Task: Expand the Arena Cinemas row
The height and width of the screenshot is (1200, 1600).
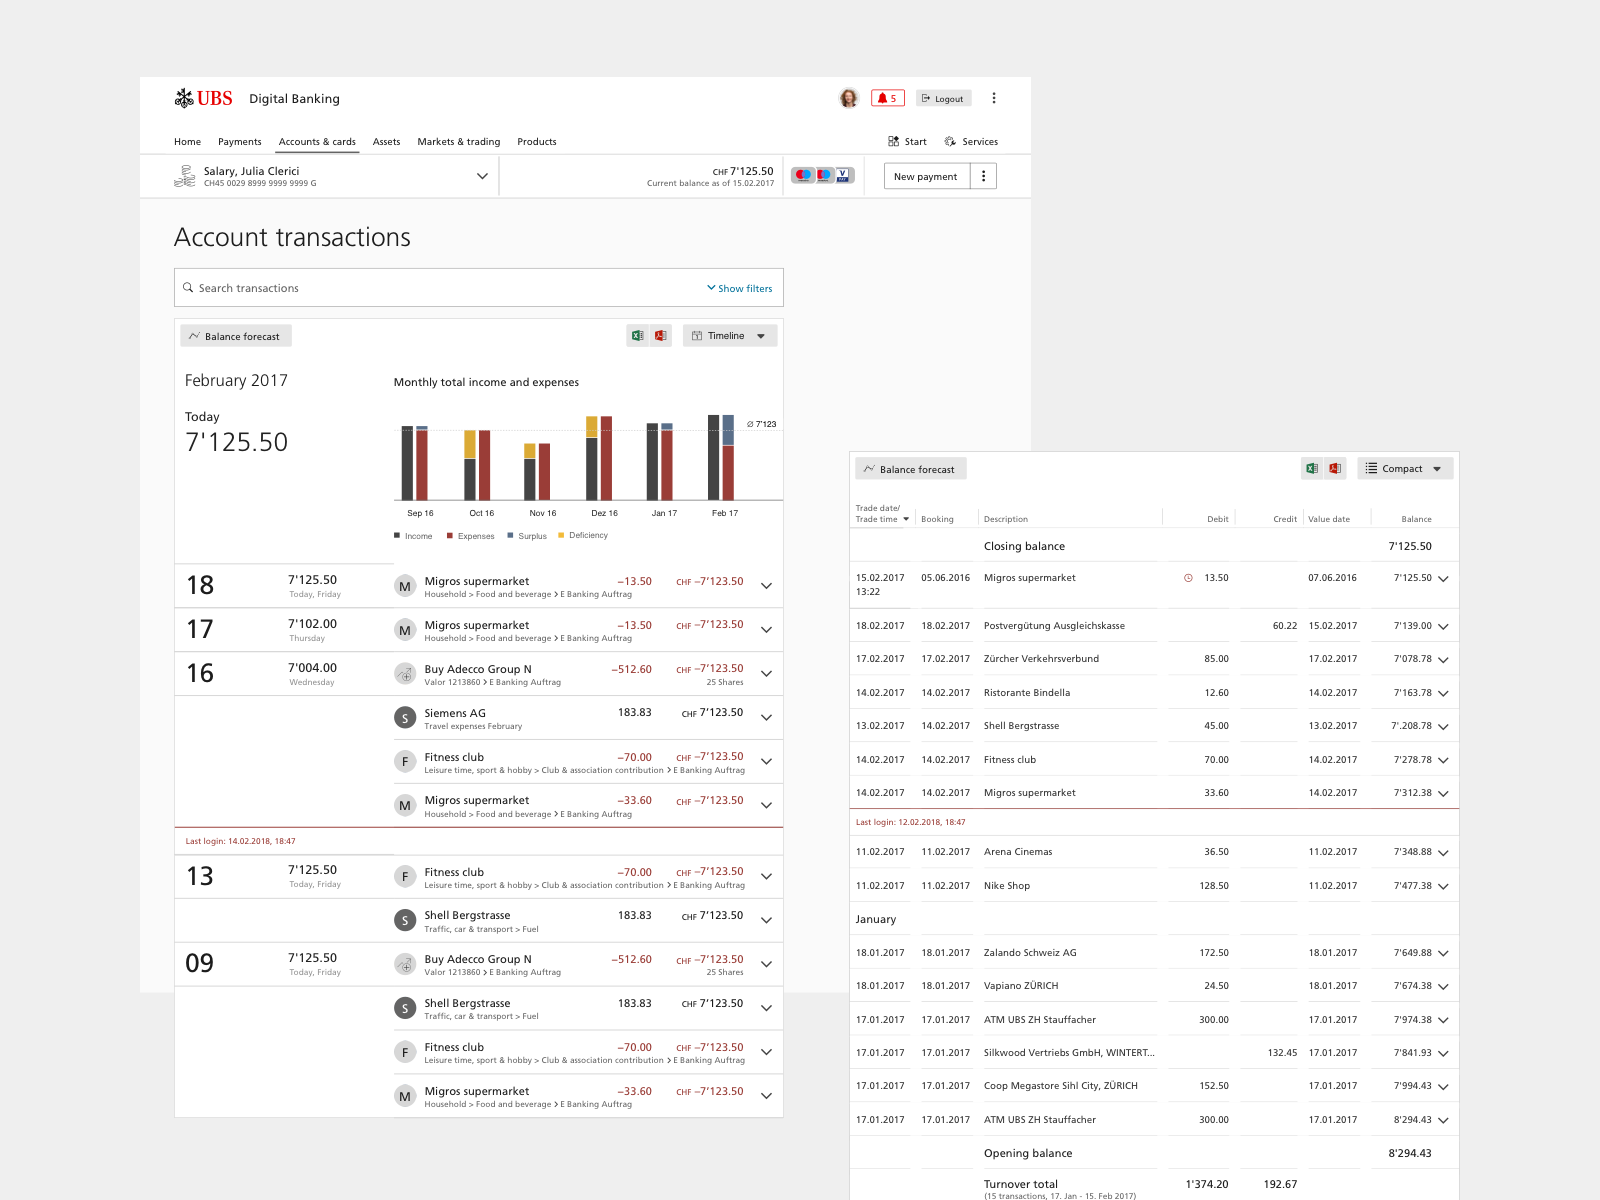Action: (1443, 853)
